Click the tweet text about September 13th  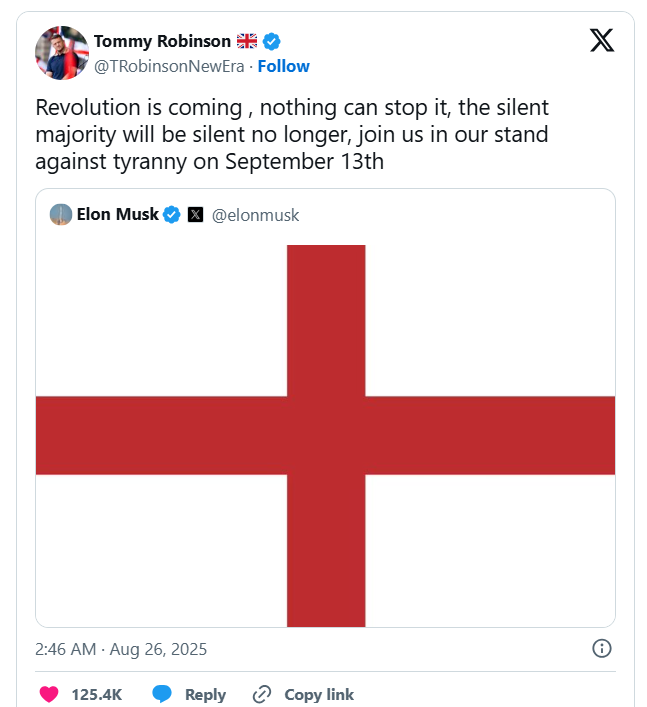(292, 134)
